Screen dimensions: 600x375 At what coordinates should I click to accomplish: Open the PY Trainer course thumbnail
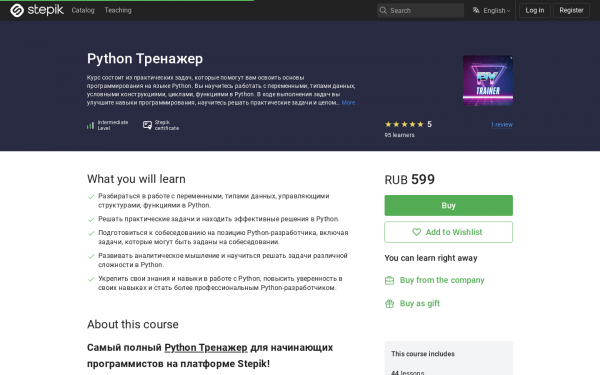pos(488,80)
